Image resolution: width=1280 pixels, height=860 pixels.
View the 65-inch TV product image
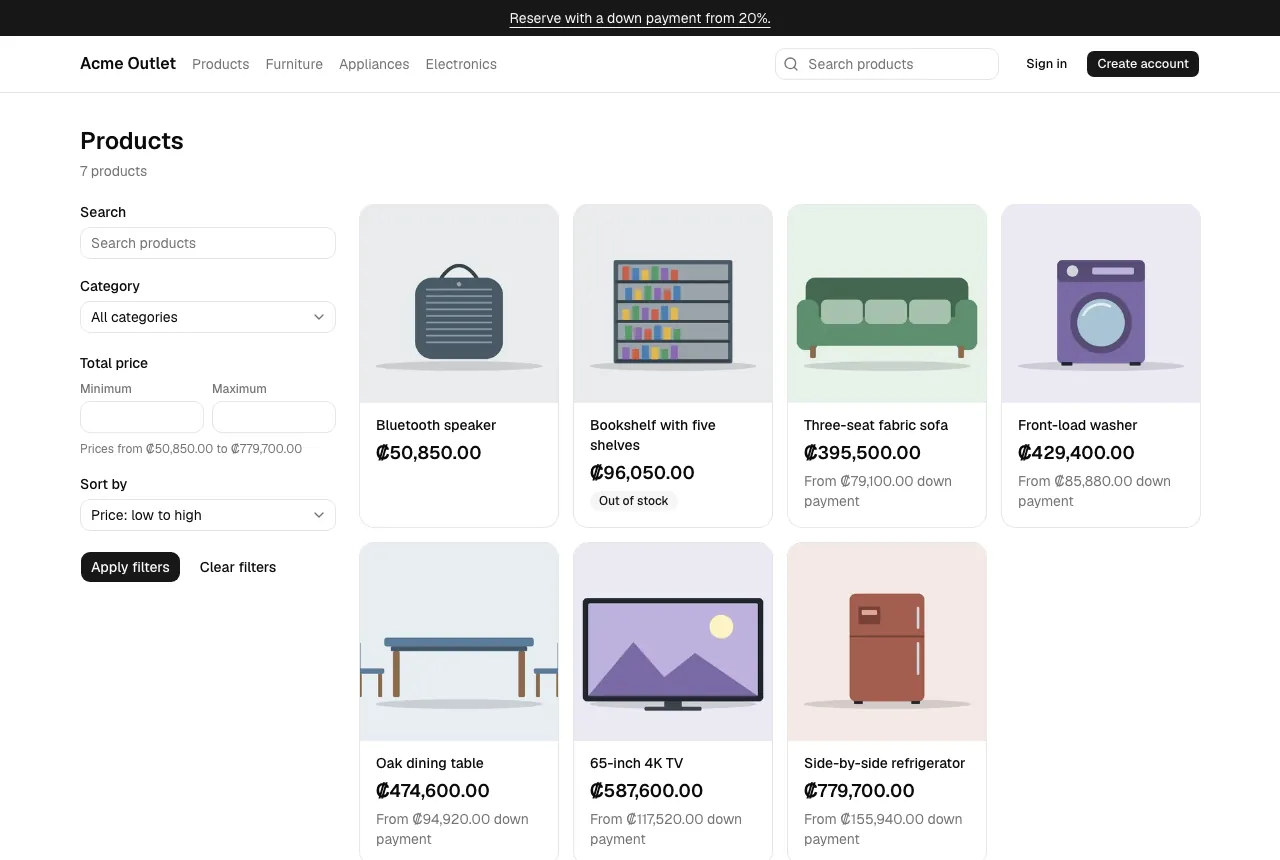tap(673, 642)
